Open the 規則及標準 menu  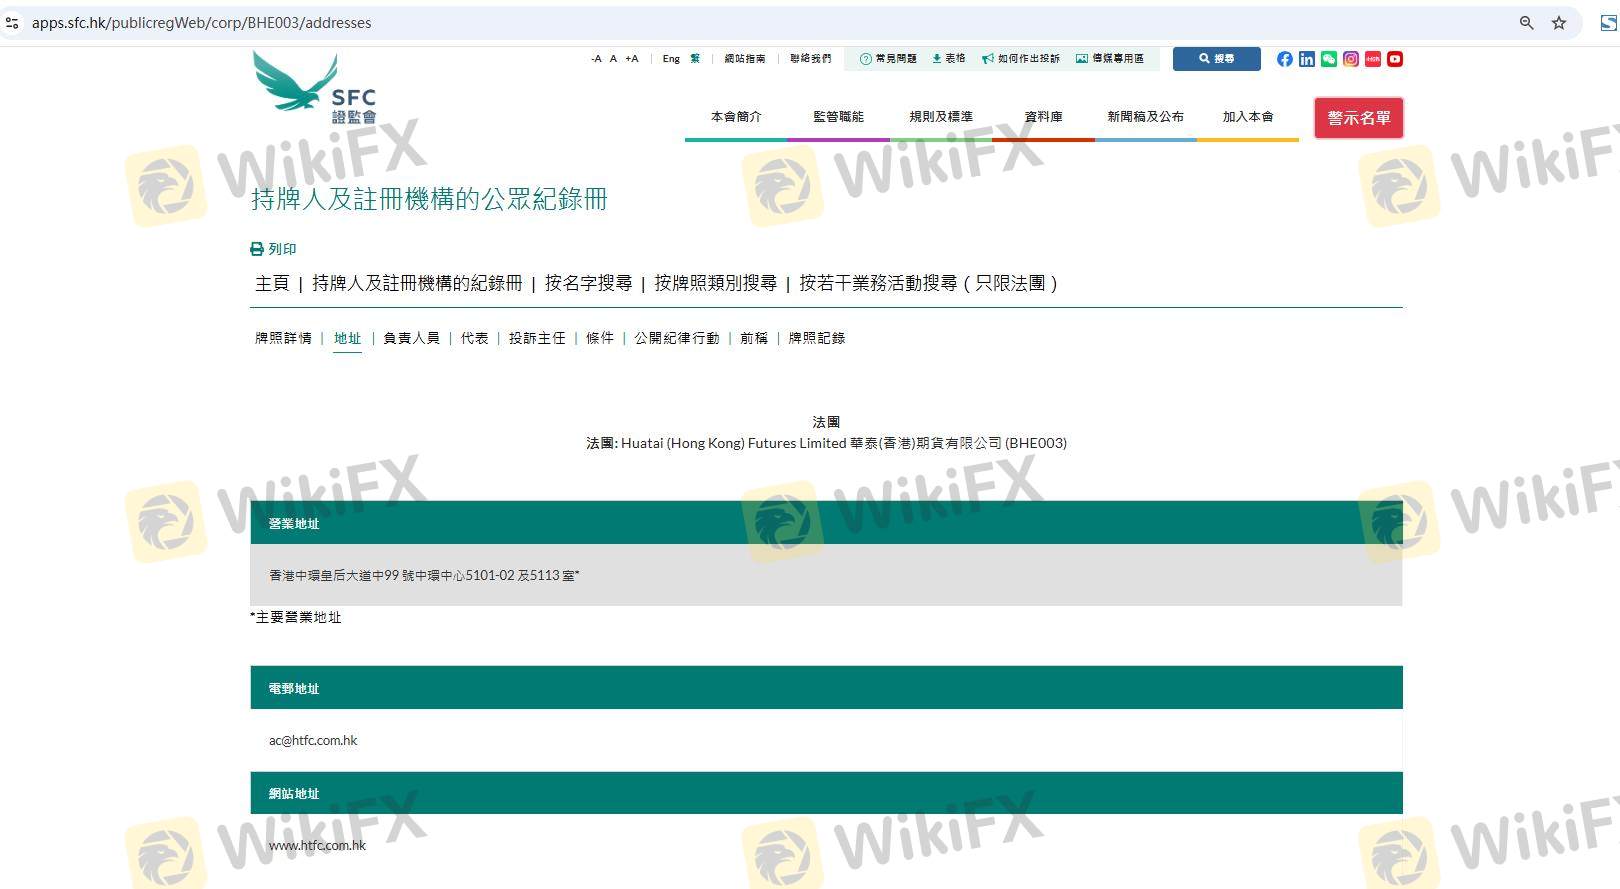(x=941, y=117)
